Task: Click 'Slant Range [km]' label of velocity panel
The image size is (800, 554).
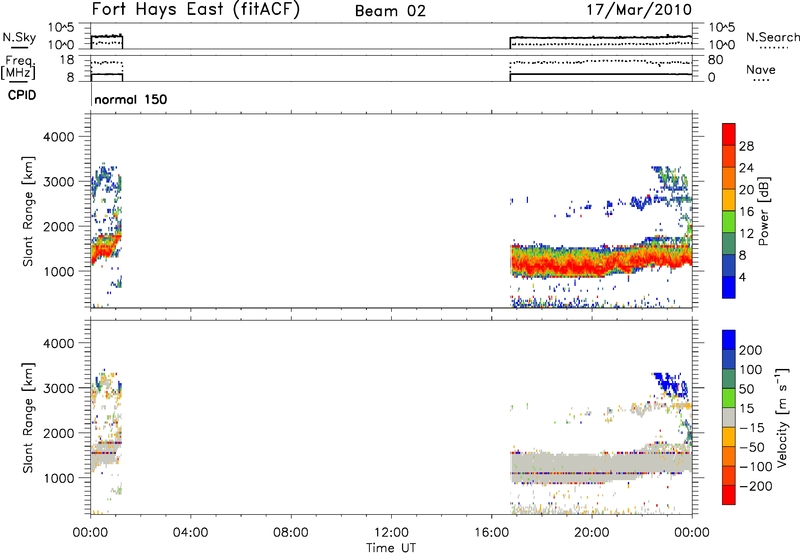Action: (28, 418)
